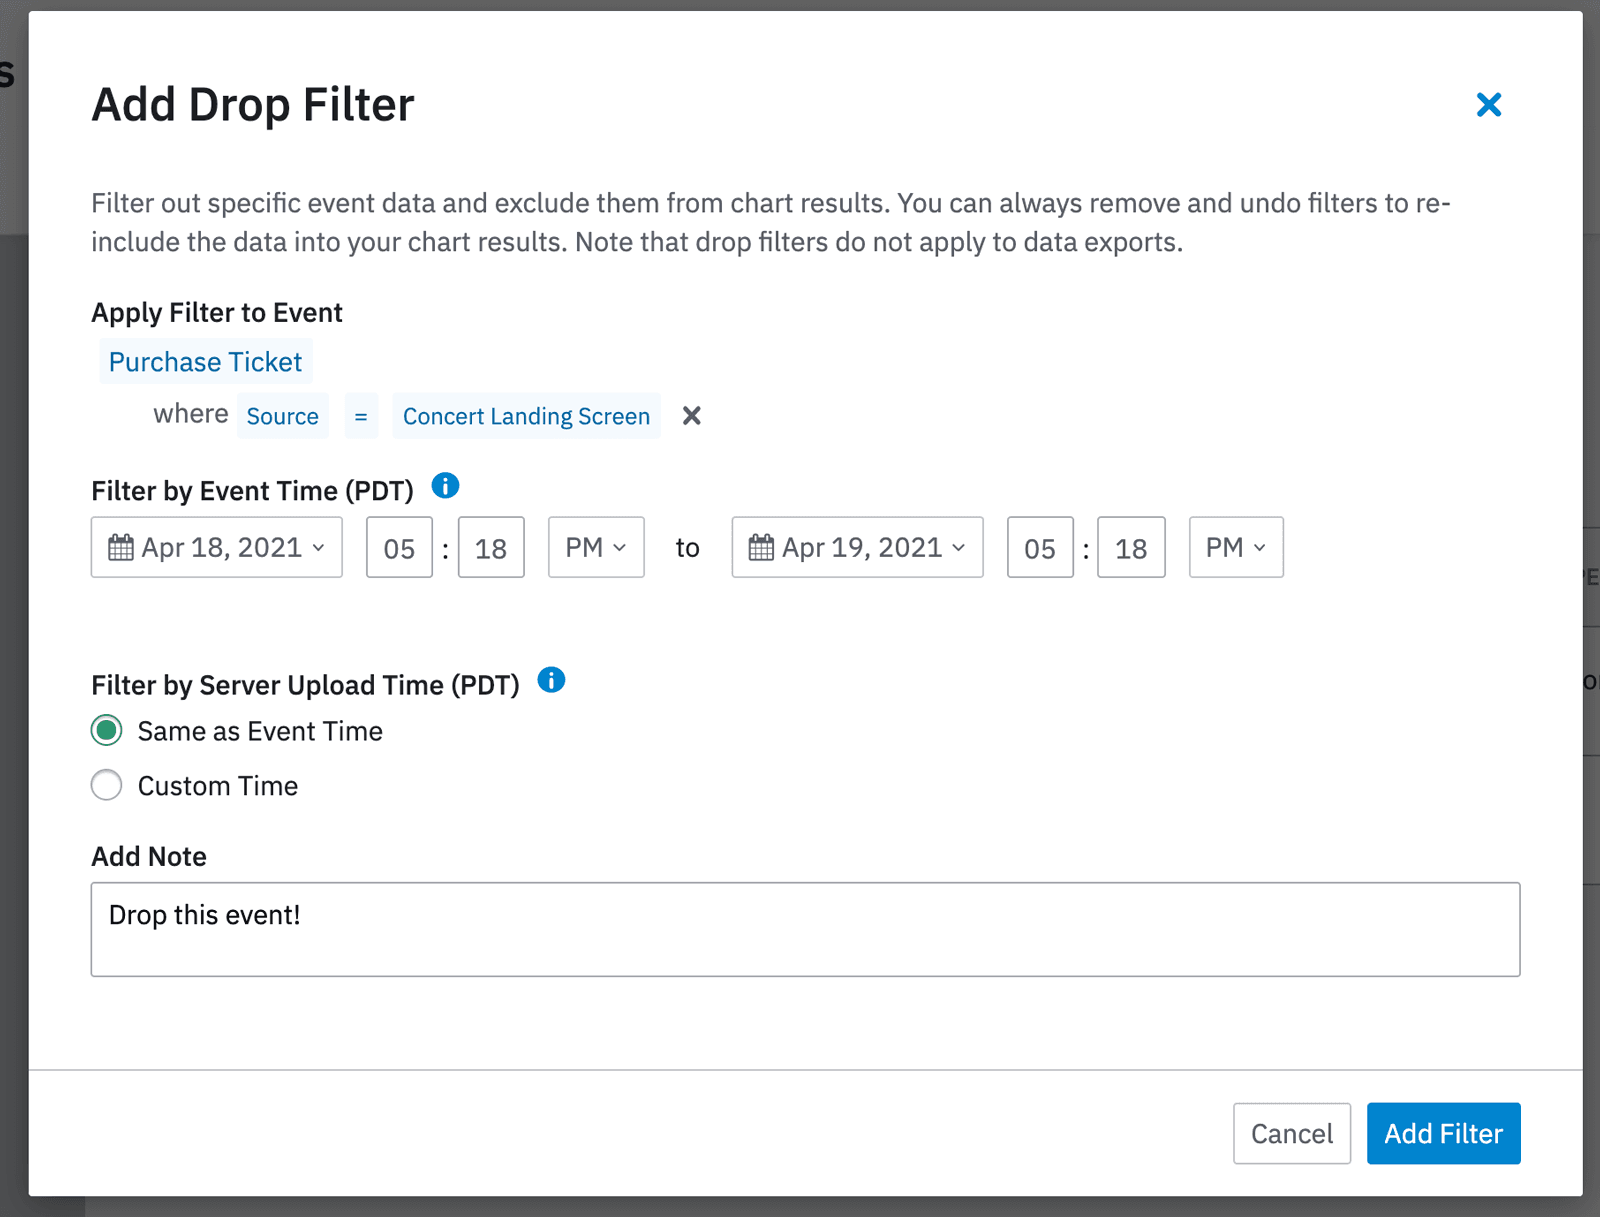Open the end time AM/PM dropdown
The image size is (1600, 1217).
1236,548
